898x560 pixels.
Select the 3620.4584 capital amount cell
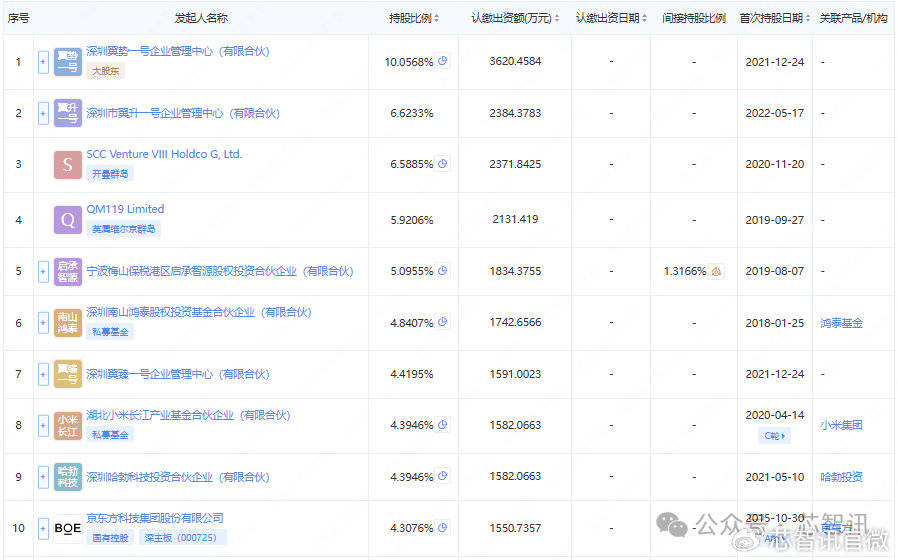(515, 61)
